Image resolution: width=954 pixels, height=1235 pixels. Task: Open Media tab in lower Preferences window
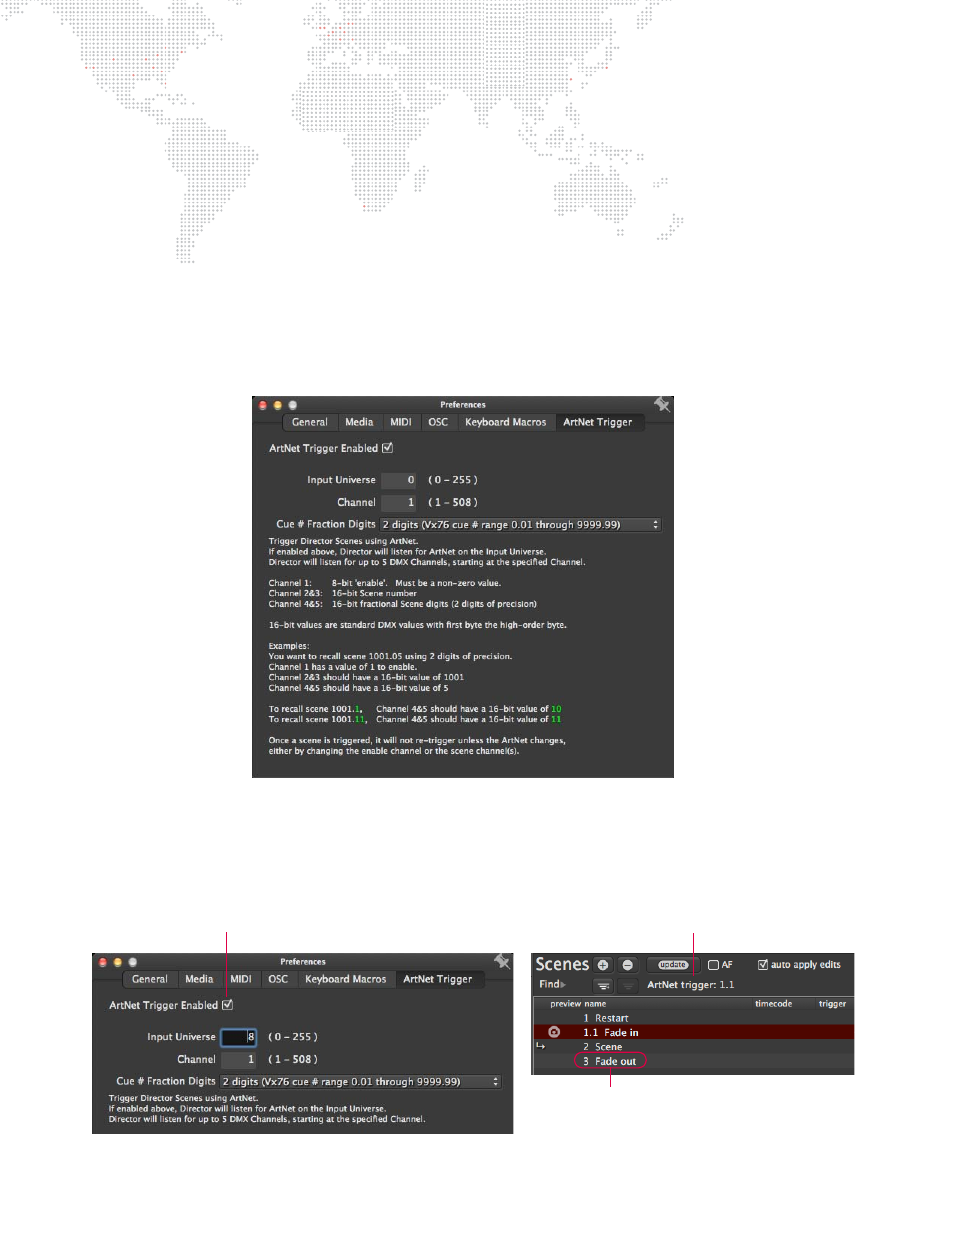pos(199,979)
